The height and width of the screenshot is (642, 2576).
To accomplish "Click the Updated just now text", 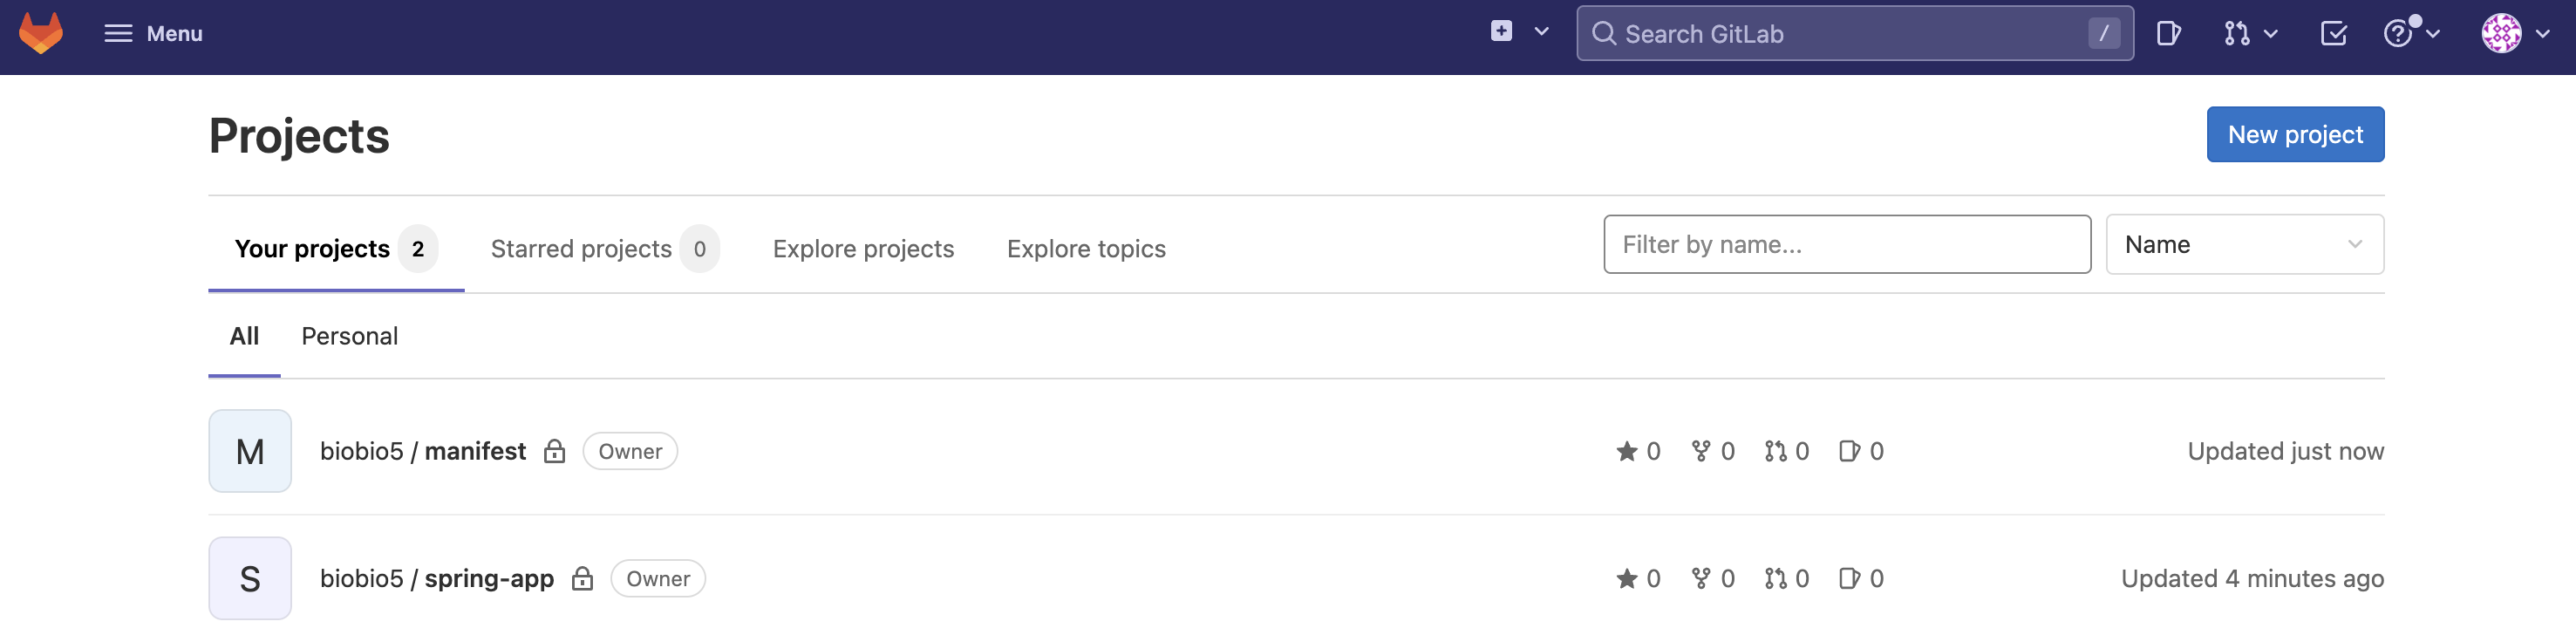I will [2284, 451].
